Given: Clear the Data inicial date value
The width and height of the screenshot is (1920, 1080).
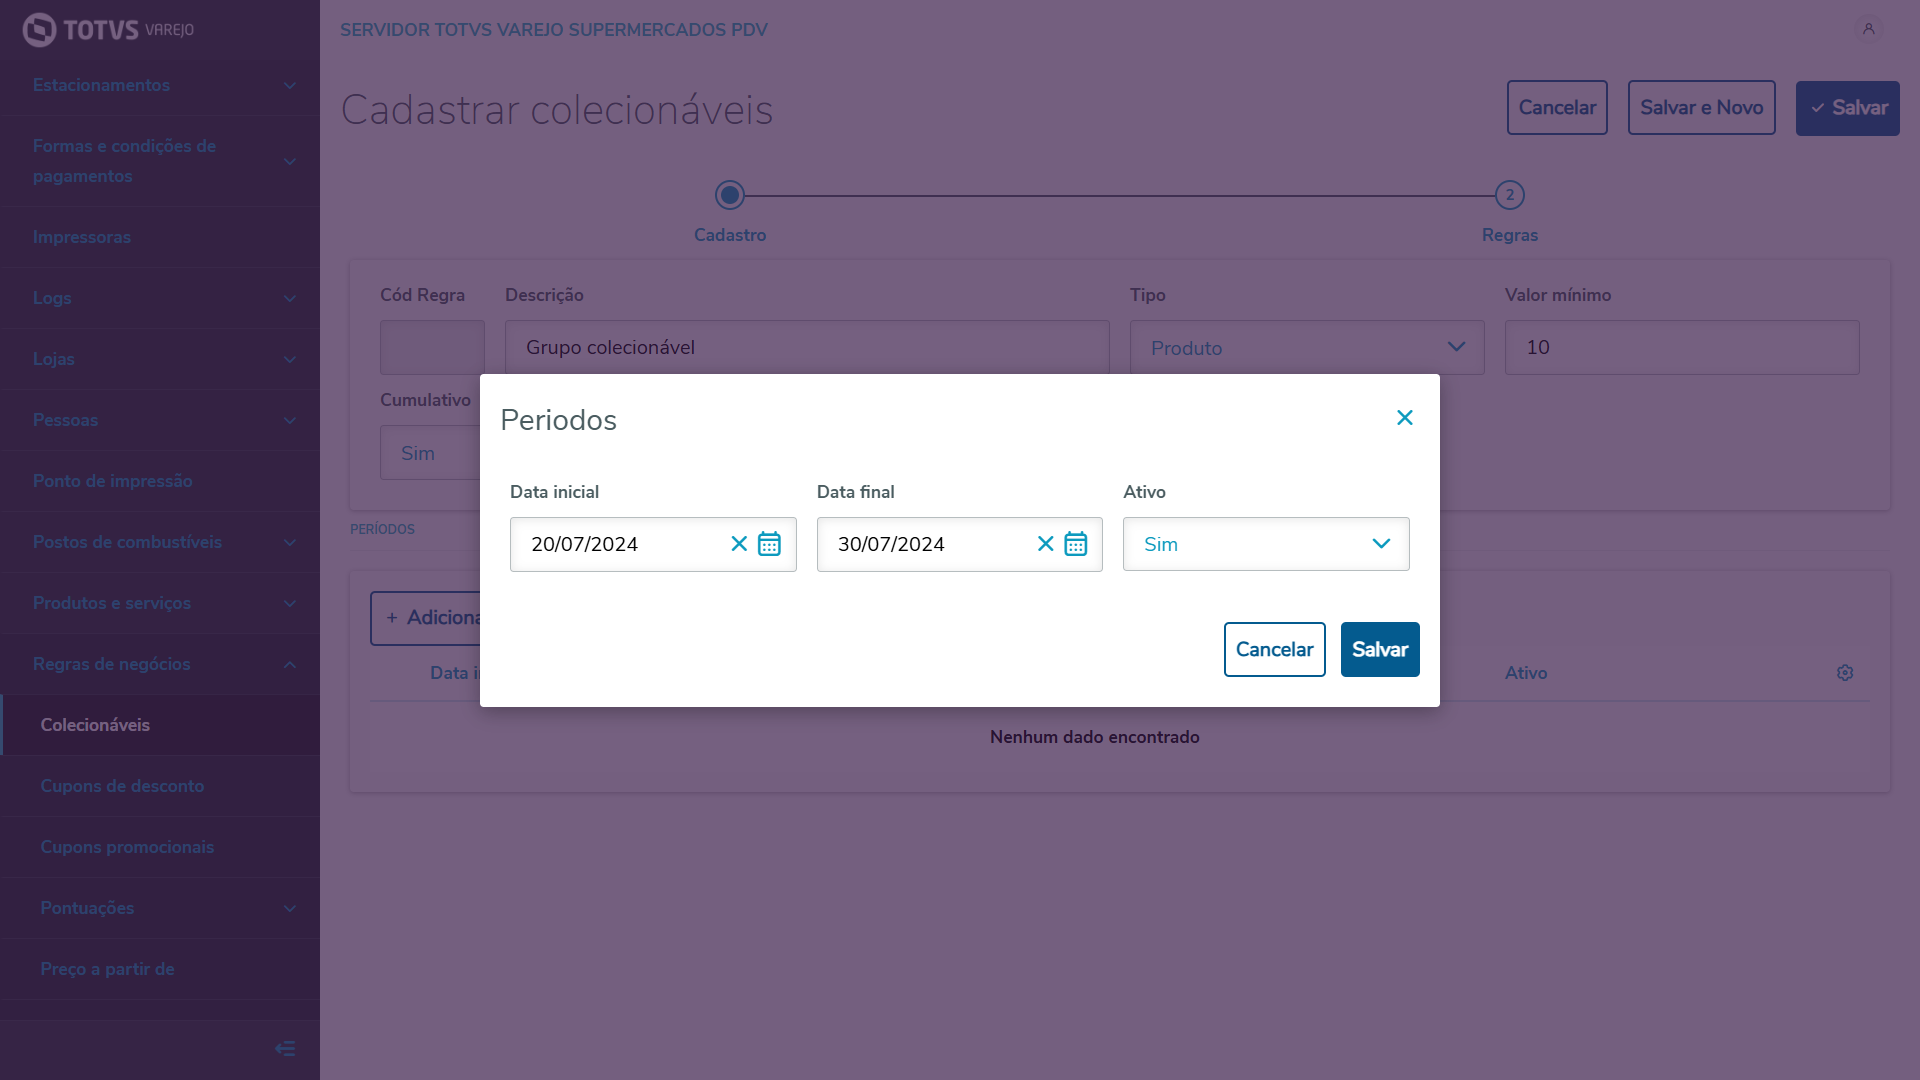Looking at the screenshot, I should pyautogui.click(x=739, y=544).
